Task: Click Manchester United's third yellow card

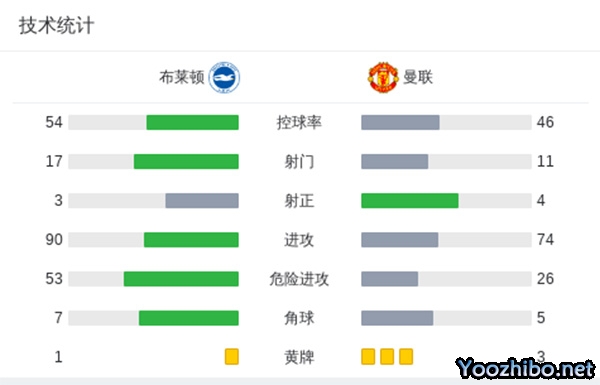Action: coord(406,357)
